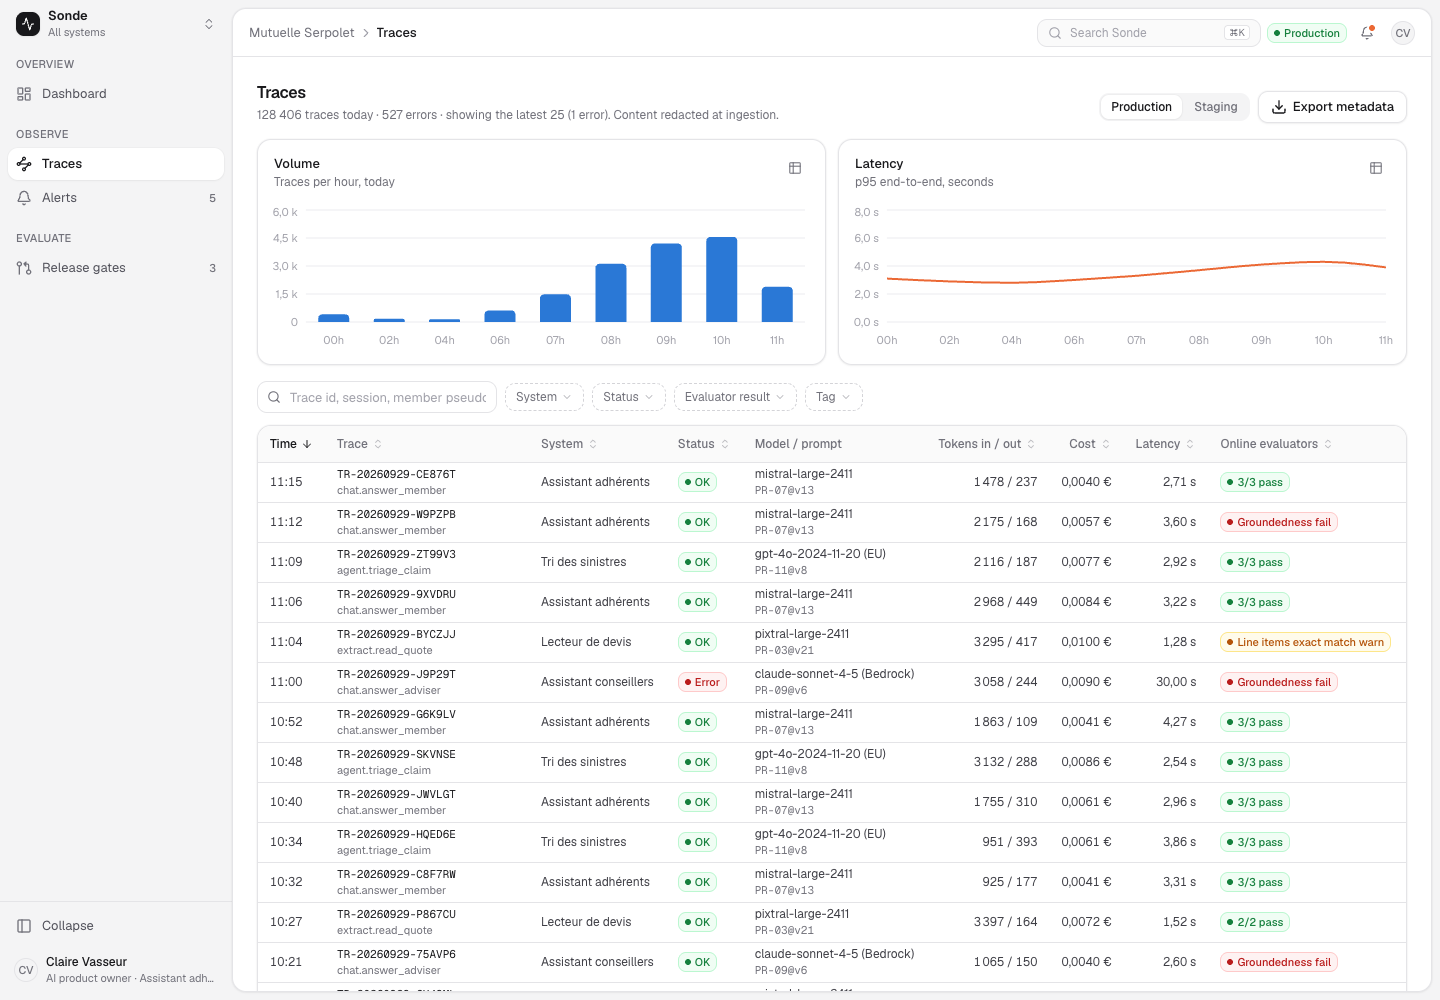1440x1000 pixels.
Task: Click the Collapse sidebar button
Action: pyautogui.click(x=116, y=926)
